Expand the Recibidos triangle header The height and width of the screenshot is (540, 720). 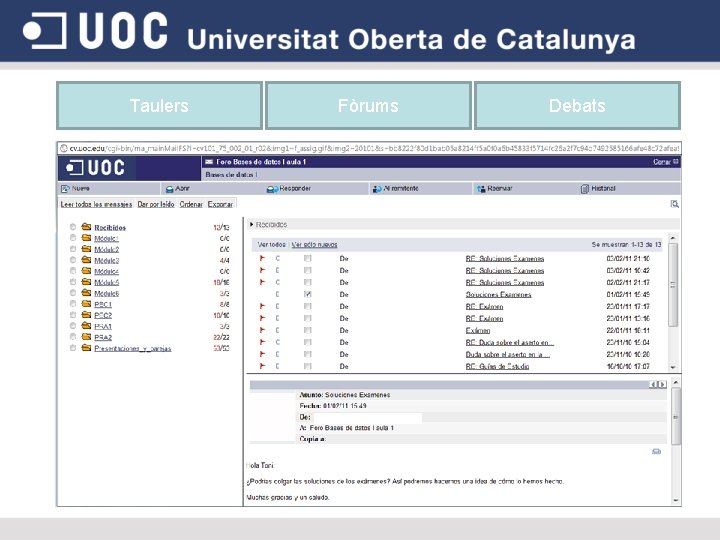251,225
